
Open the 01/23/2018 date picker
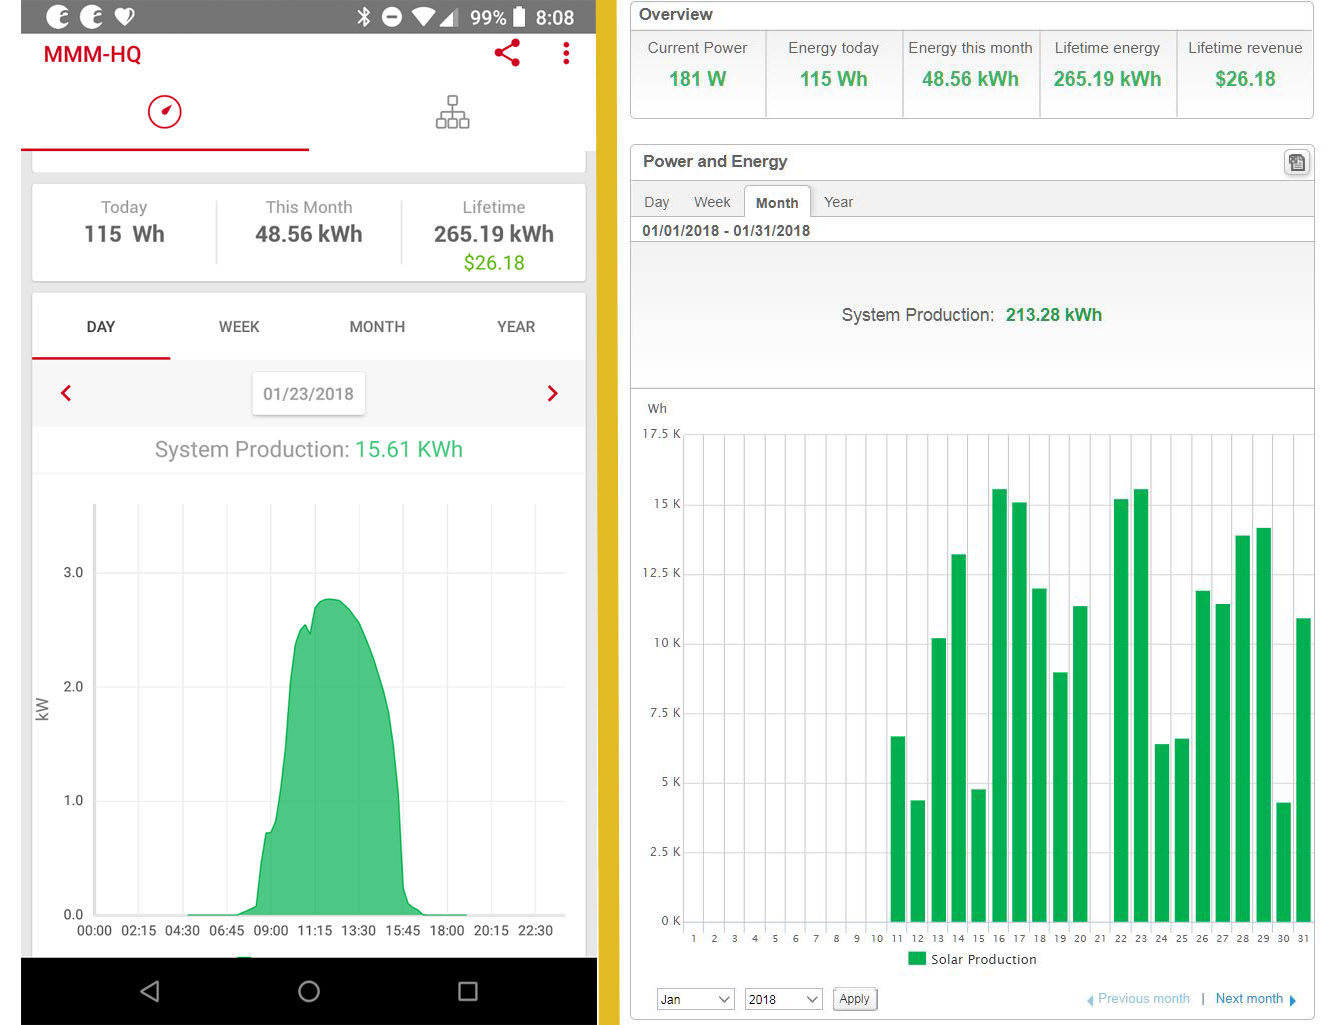coord(308,394)
